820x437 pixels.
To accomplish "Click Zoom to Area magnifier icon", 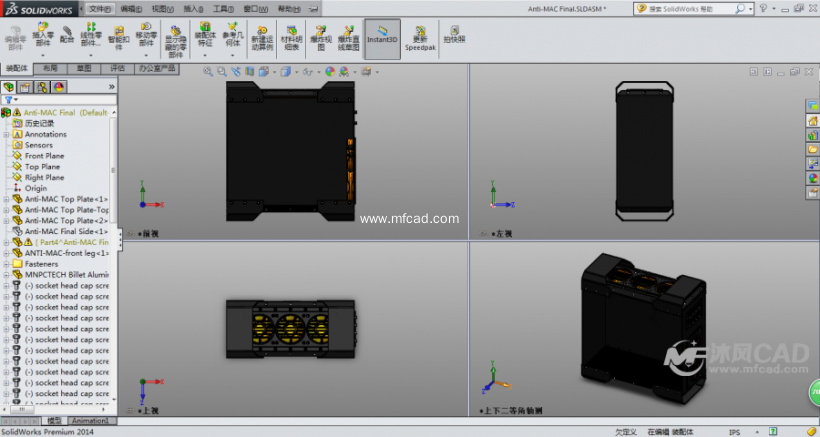I will 222,72.
